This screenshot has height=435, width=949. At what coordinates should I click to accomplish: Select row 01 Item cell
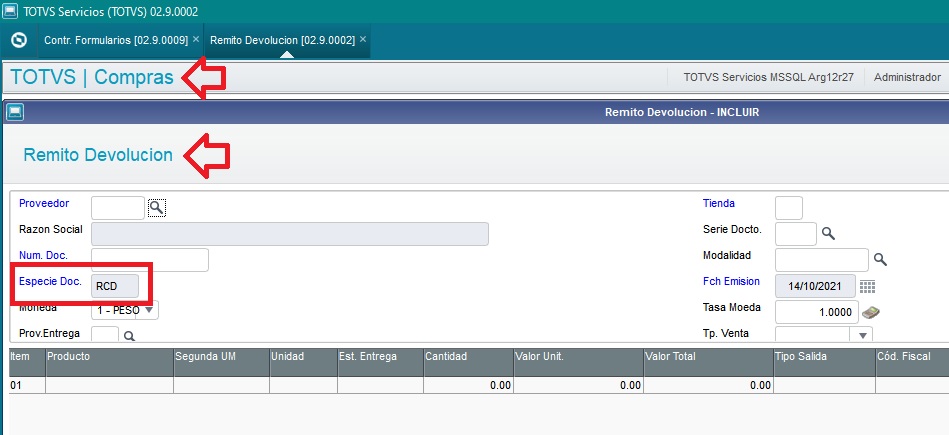tap(27, 385)
